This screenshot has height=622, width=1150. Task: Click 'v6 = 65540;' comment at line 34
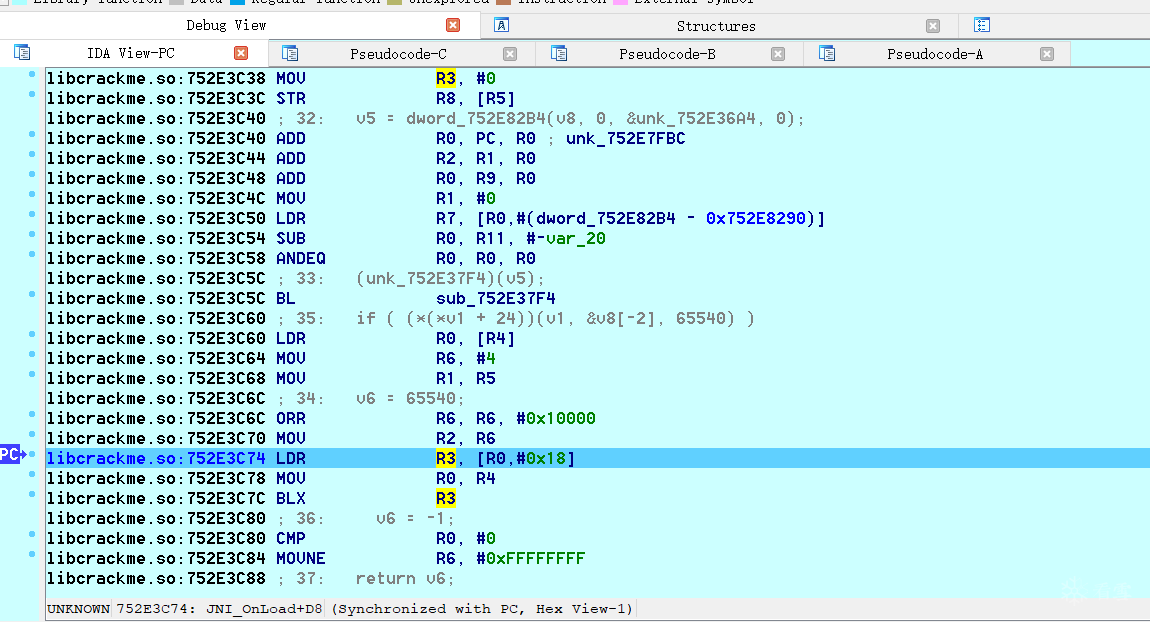[x=410, y=398]
